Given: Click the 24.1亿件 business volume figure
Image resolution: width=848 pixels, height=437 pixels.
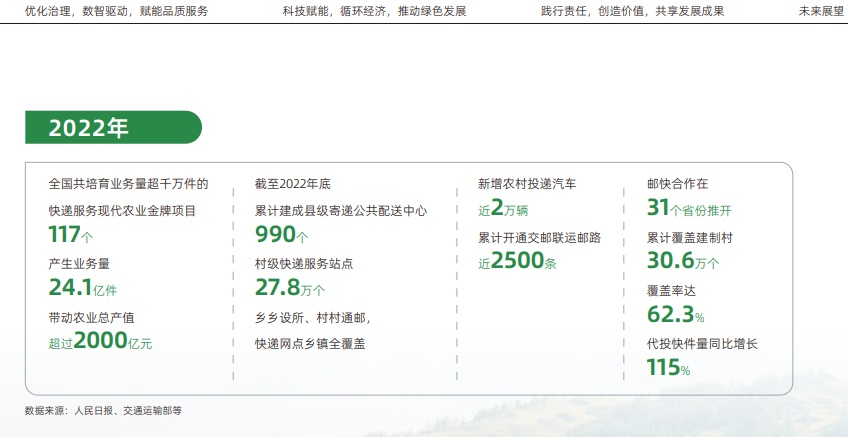Looking at the screenshot, I should (83, 289).
